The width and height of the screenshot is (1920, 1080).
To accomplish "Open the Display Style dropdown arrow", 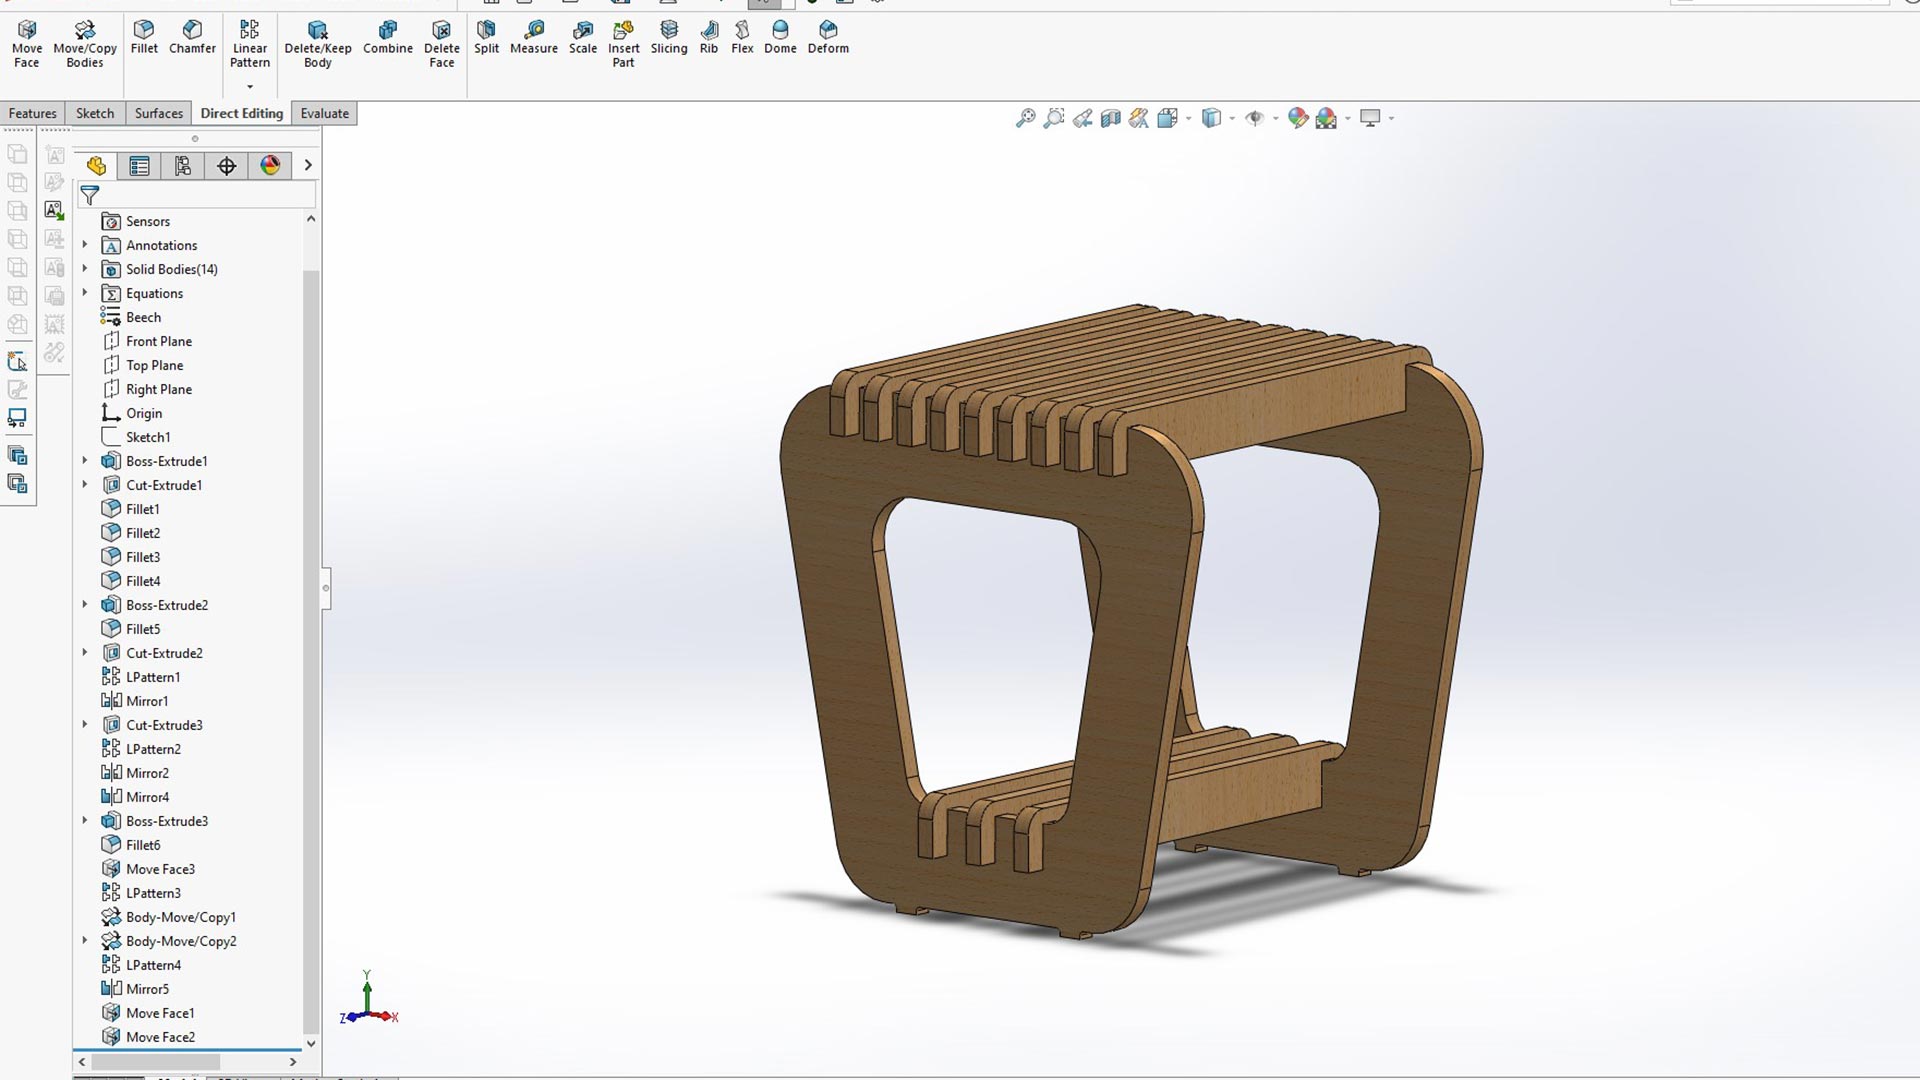I will click(1232, 119).
